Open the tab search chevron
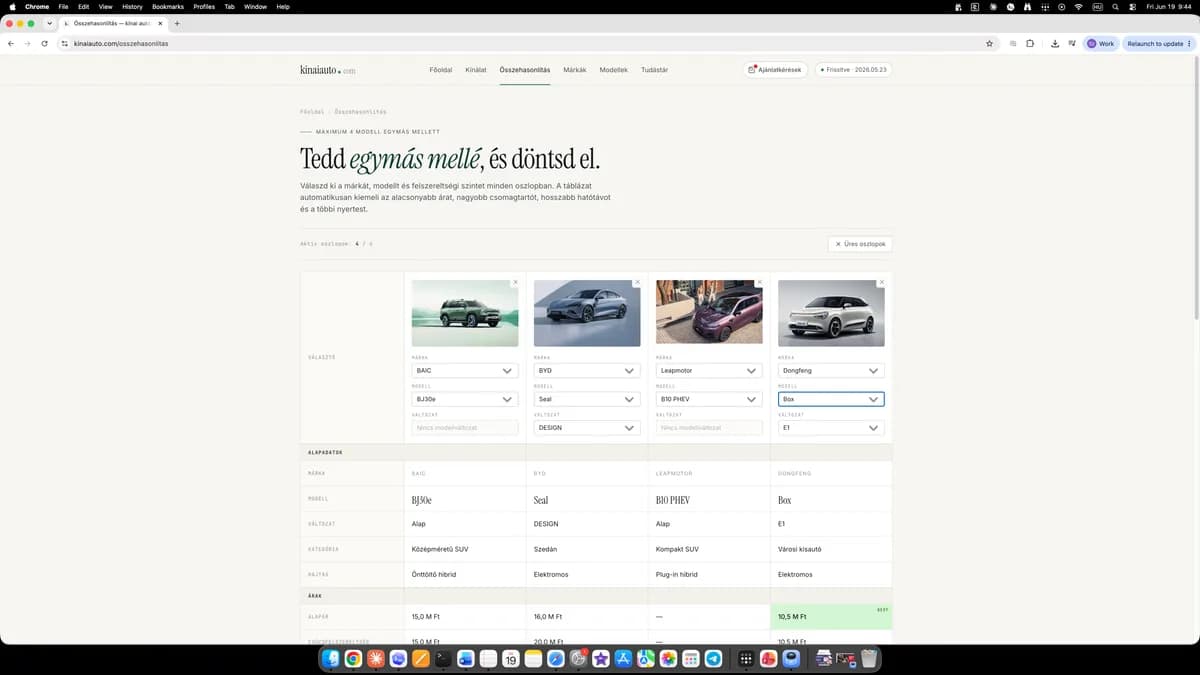 coord(49,23)
